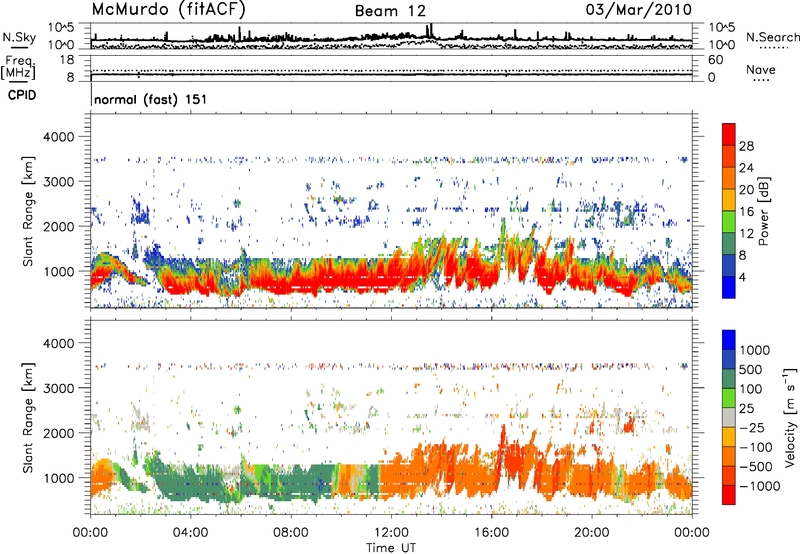Screen dimensions: 800x554
Task: Pick the red top segment of the Power colorbar
Action: (x=729, y=135)
